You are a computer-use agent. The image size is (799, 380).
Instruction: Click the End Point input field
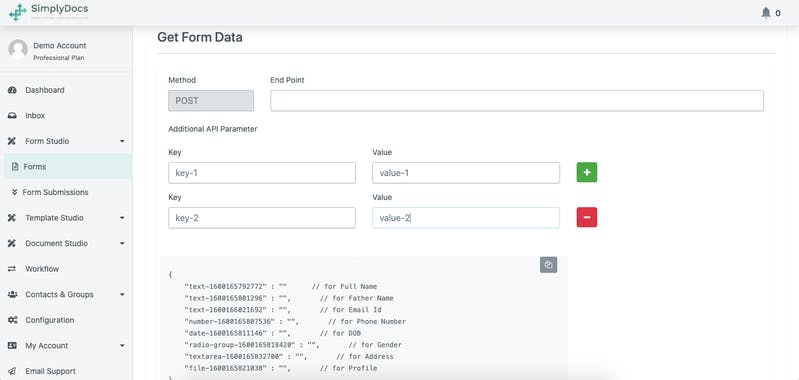517,101
